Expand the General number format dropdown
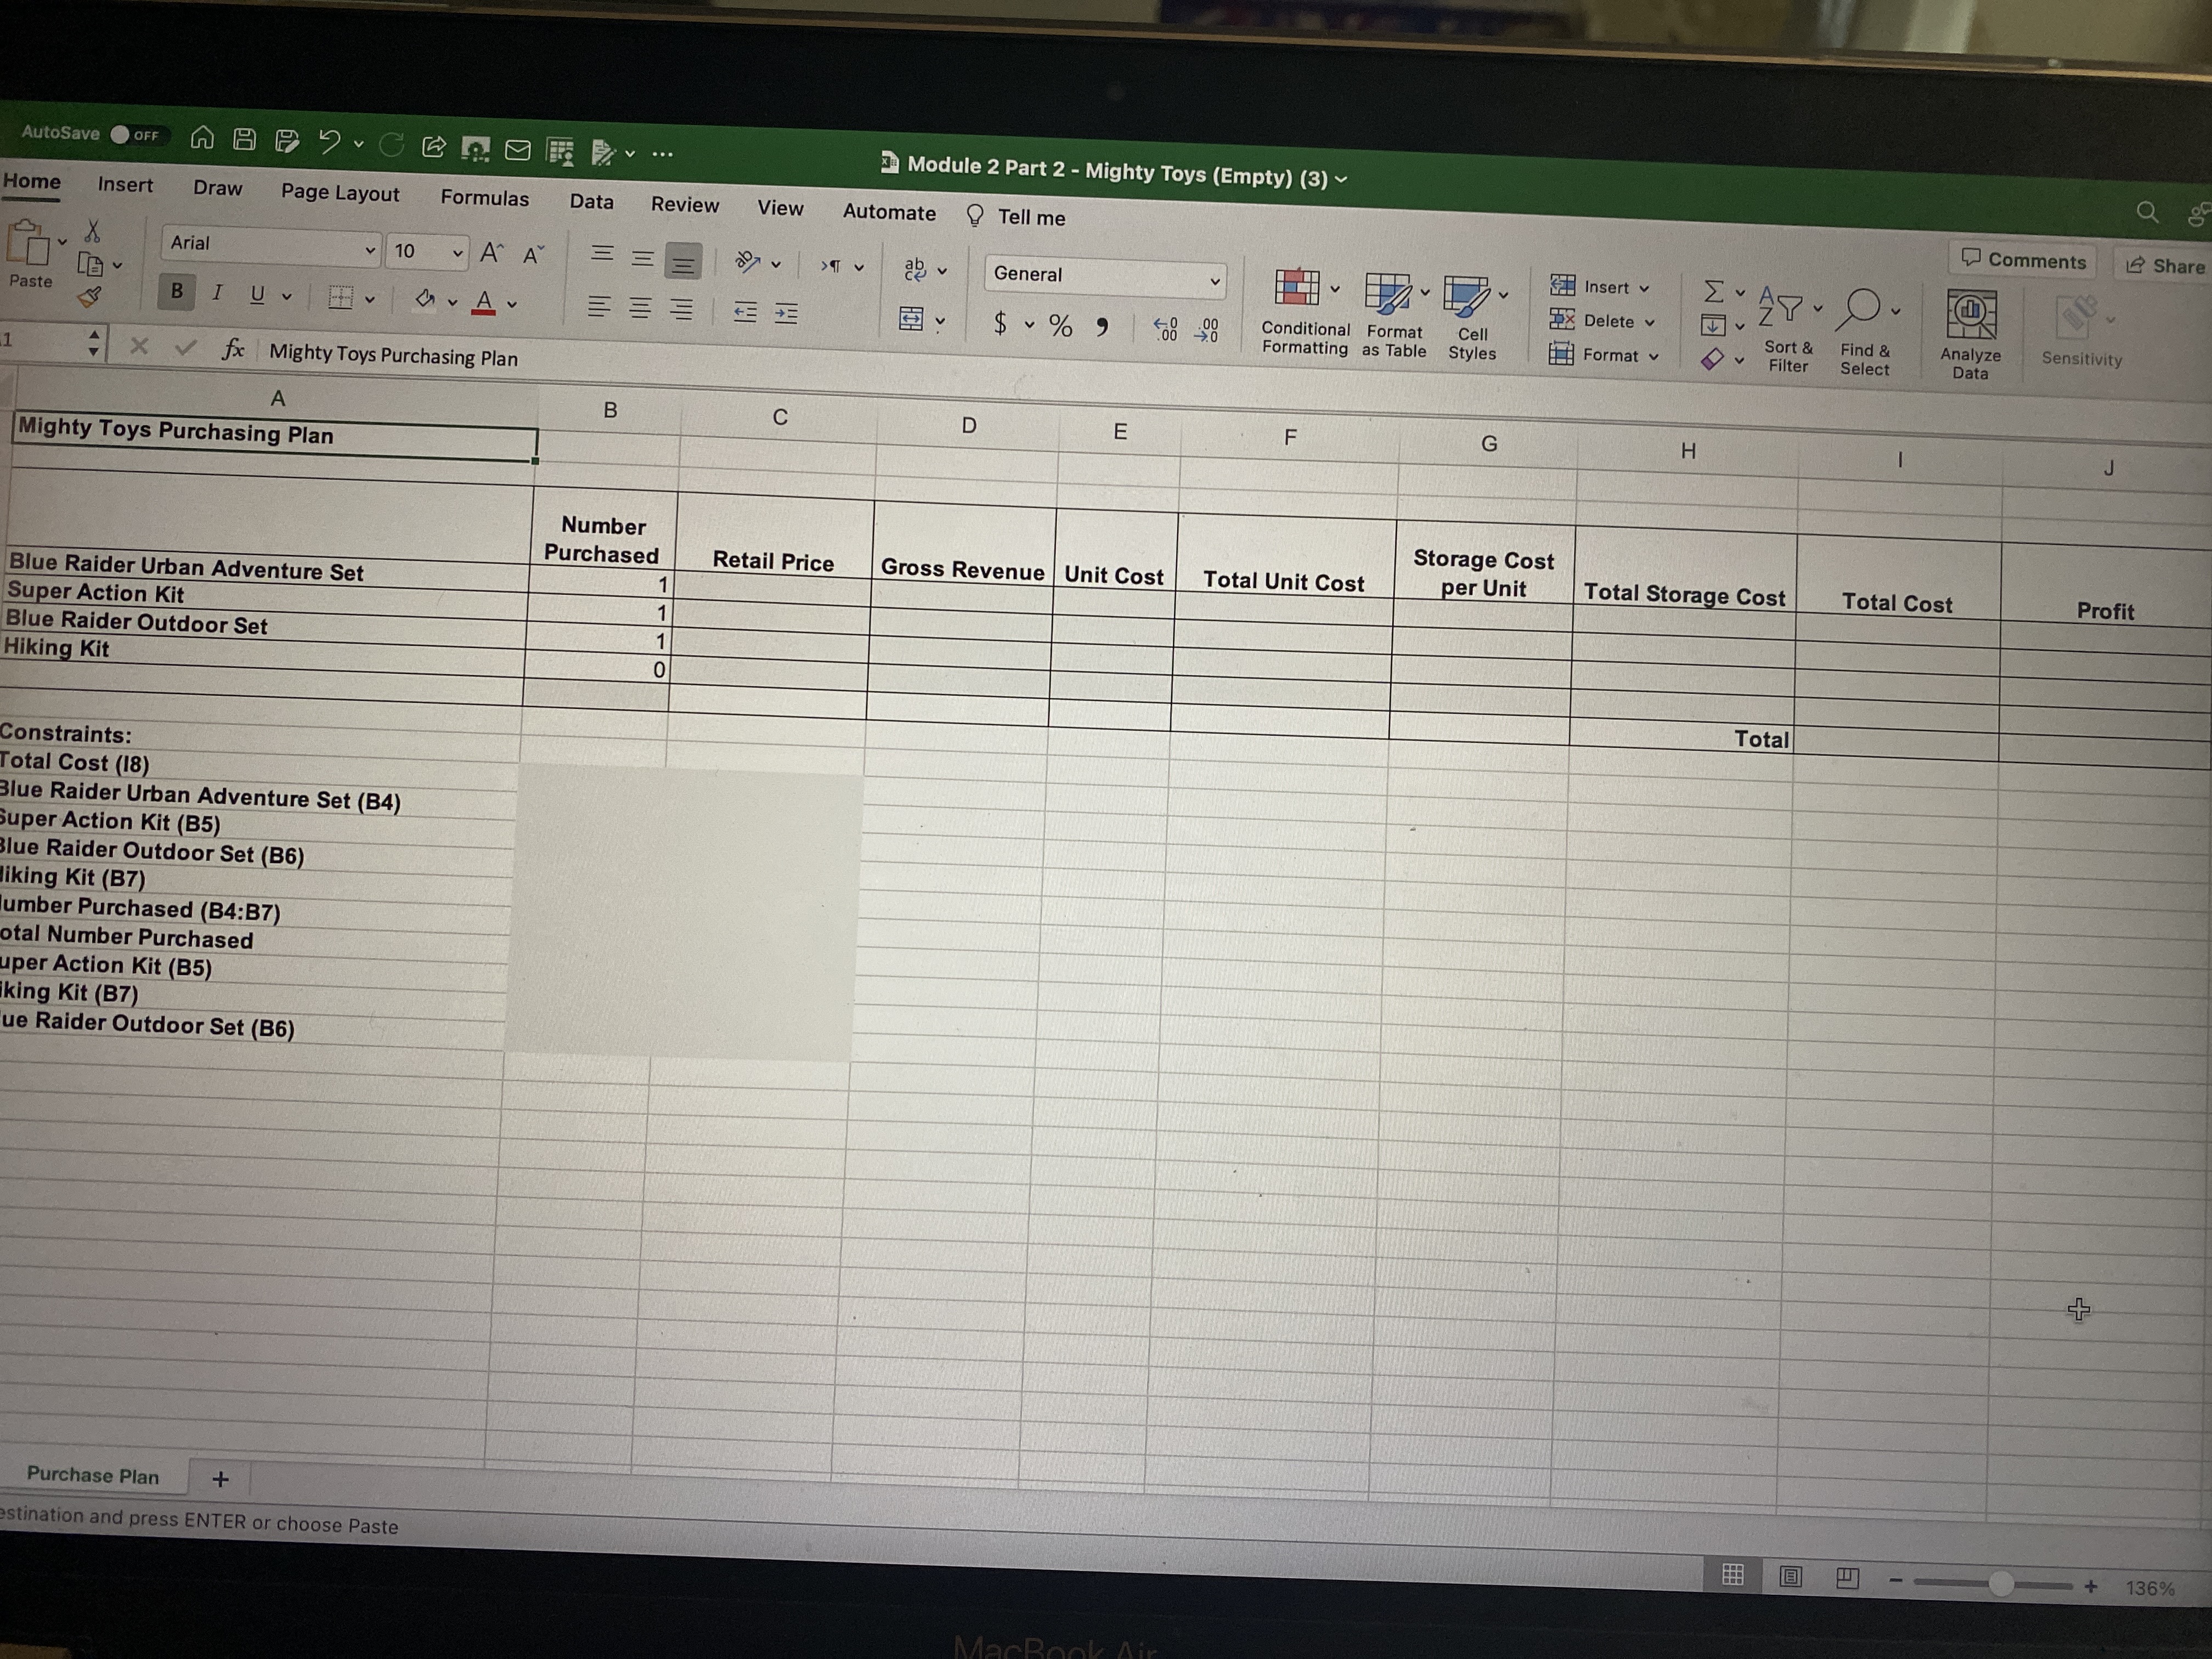This screenshot has width=2212, height=1659. click(1214, 282)
